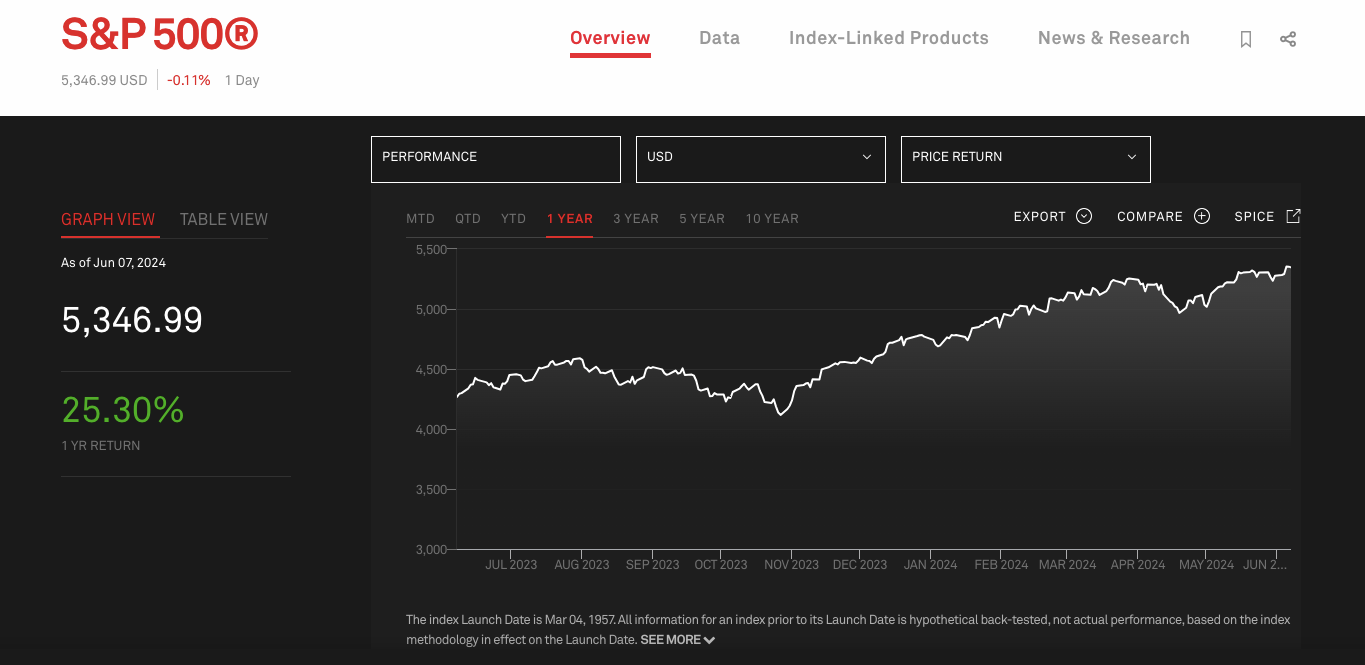Image resolution: width=1365 pixels, height=665 pixels.
Task: Open the News & Research tab
Action: [x=1114, y=39]
